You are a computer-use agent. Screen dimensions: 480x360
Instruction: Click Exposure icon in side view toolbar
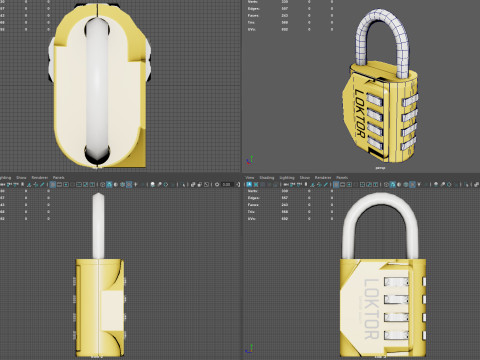[217, 184]
